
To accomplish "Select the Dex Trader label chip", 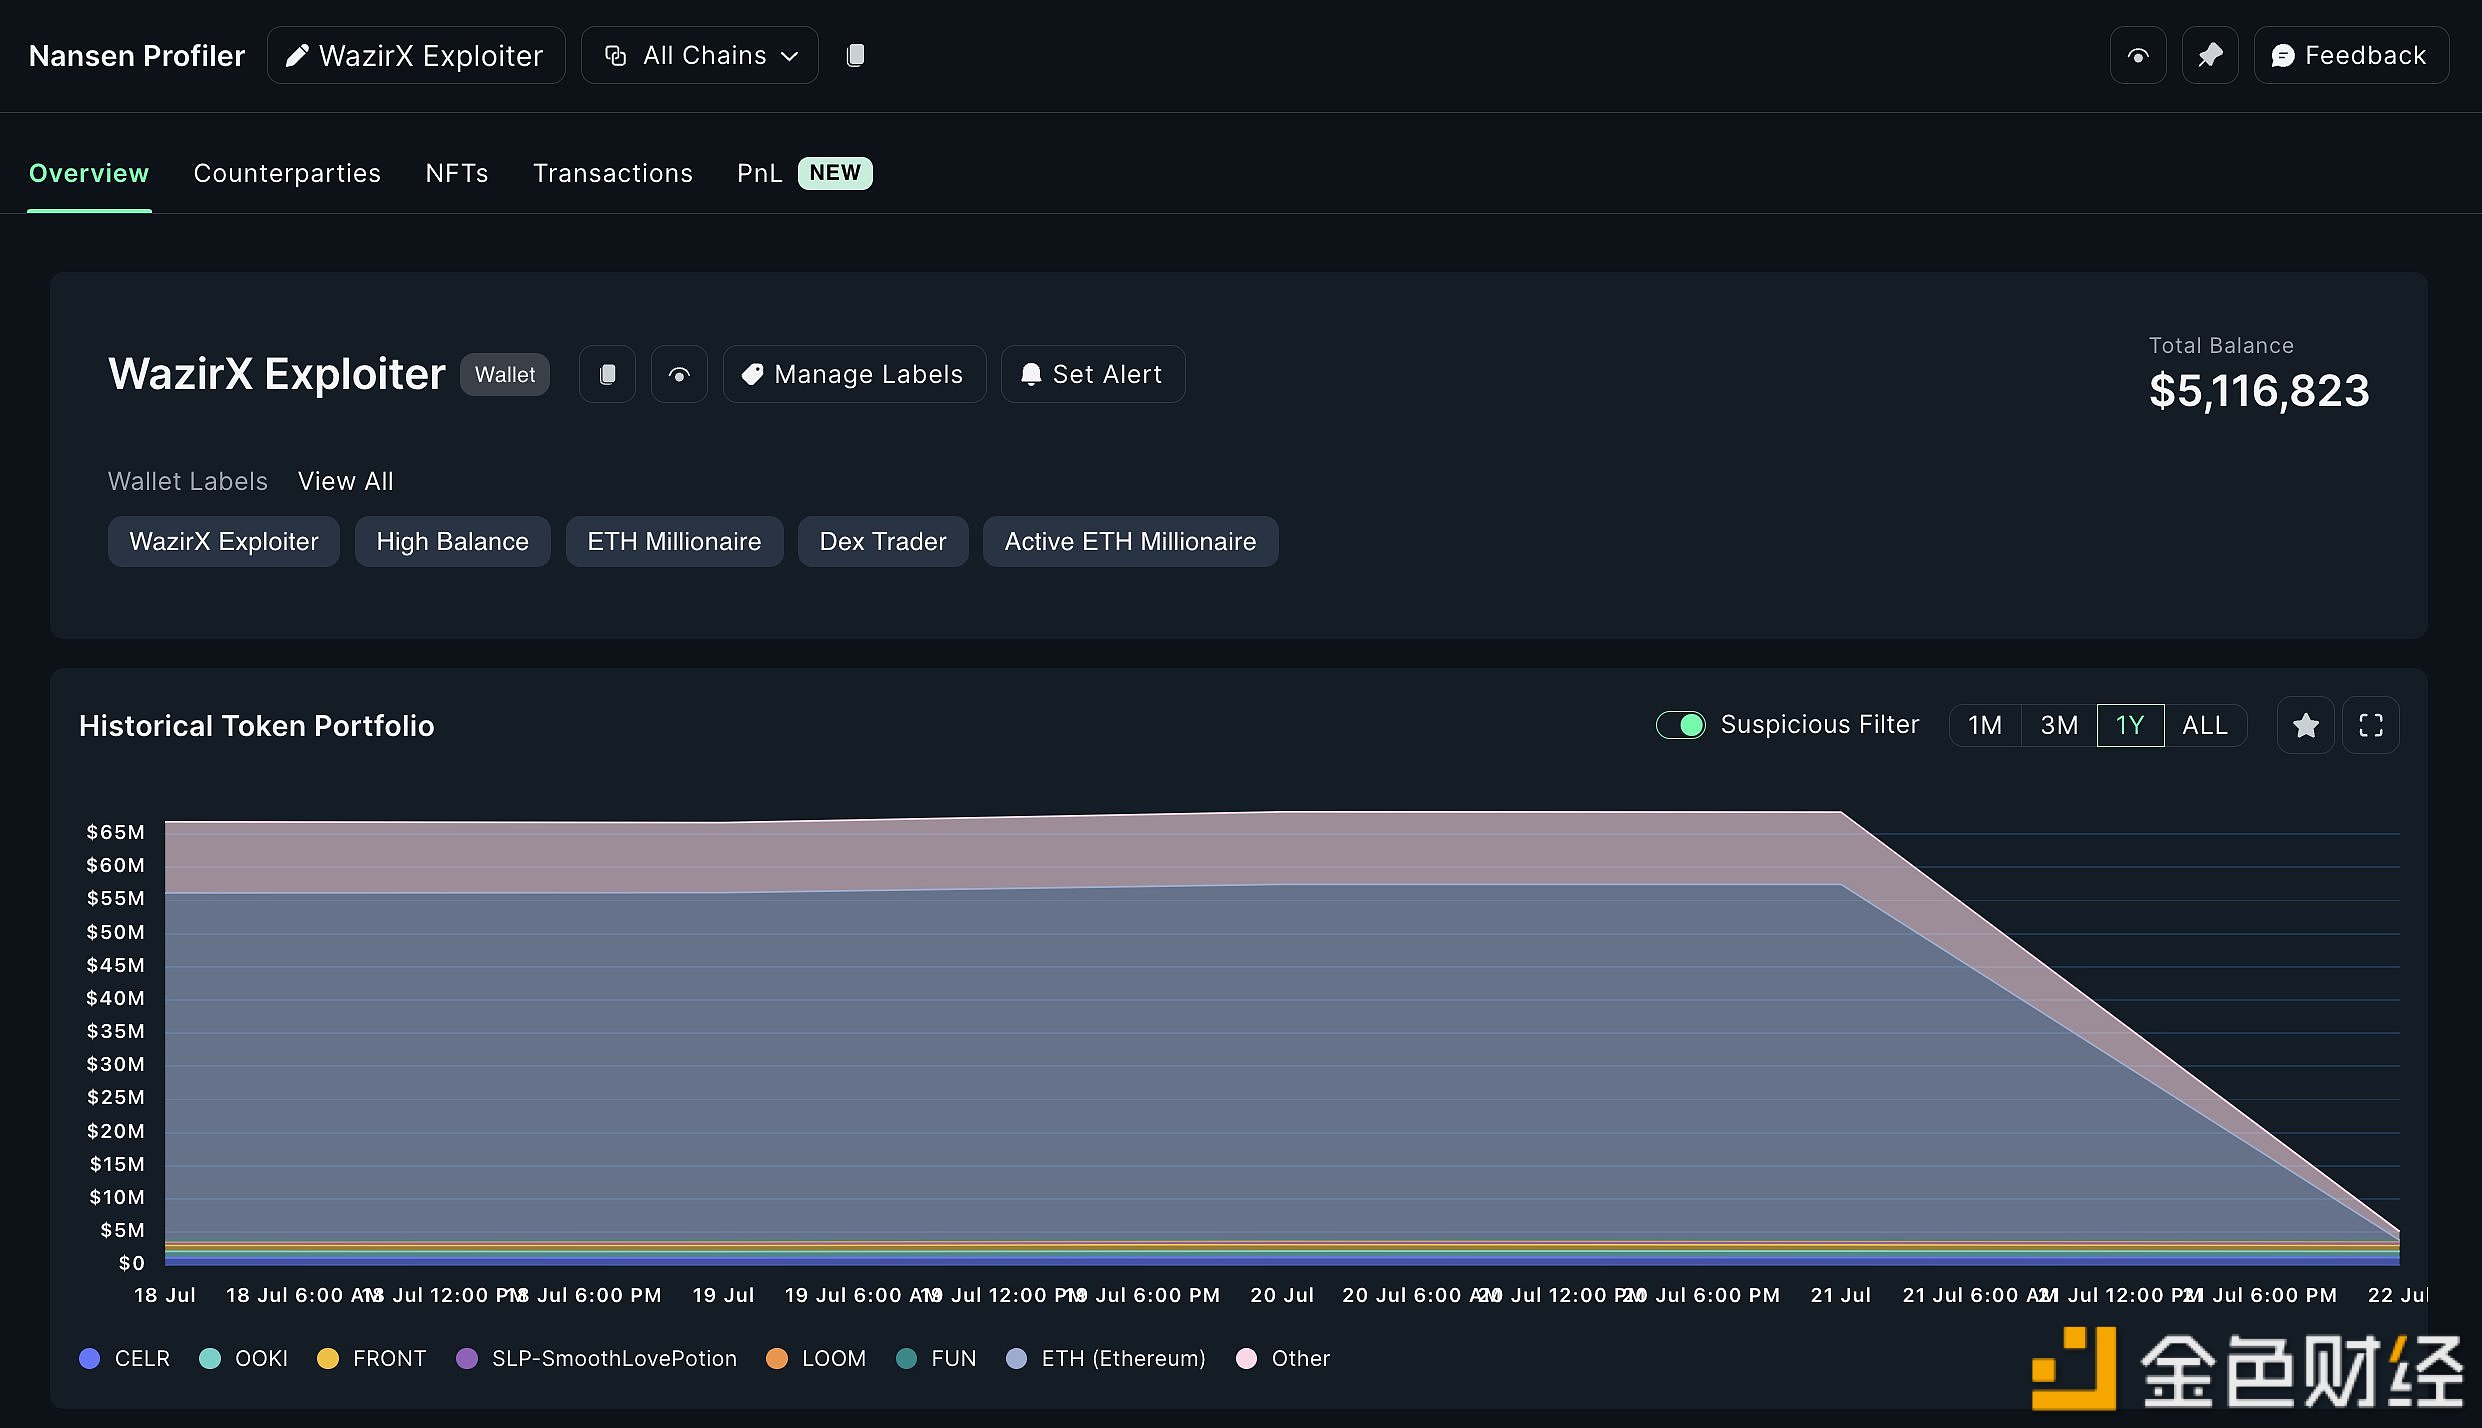I will tap(883, 541).
